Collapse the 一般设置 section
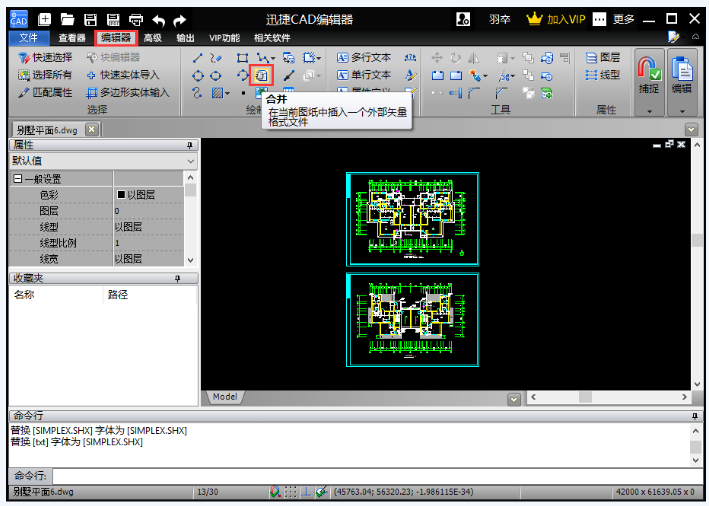 point(18,179)
